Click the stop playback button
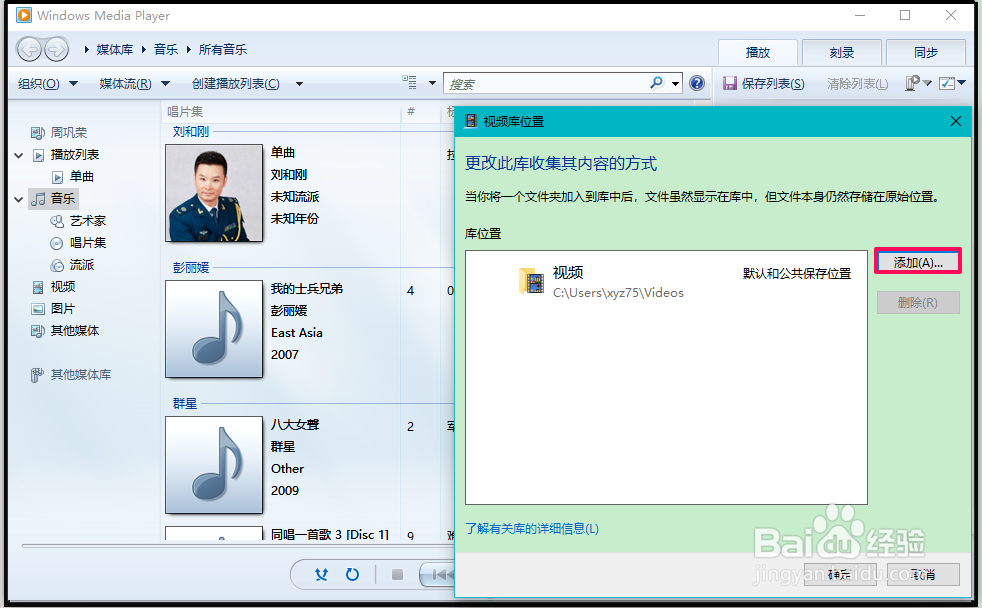 click(x=397, y=574)
